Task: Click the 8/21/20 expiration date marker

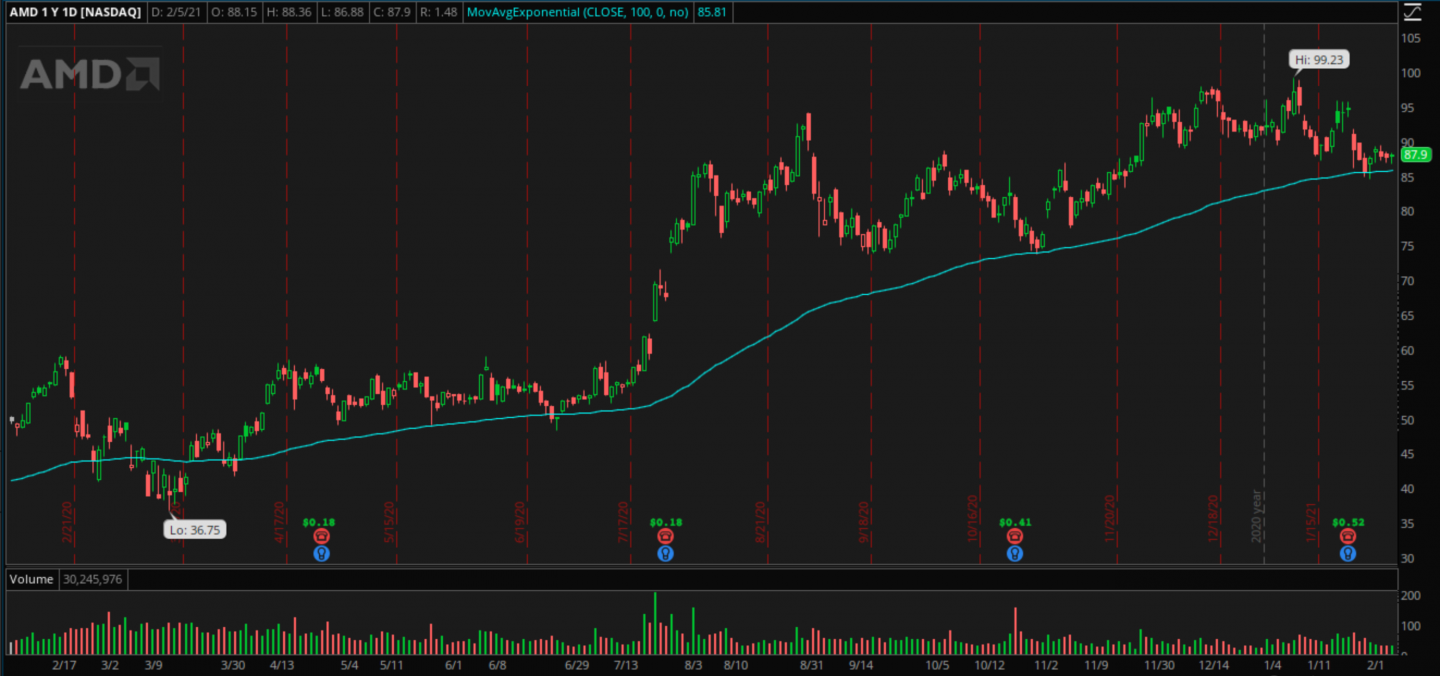Action: click(762, 520)
